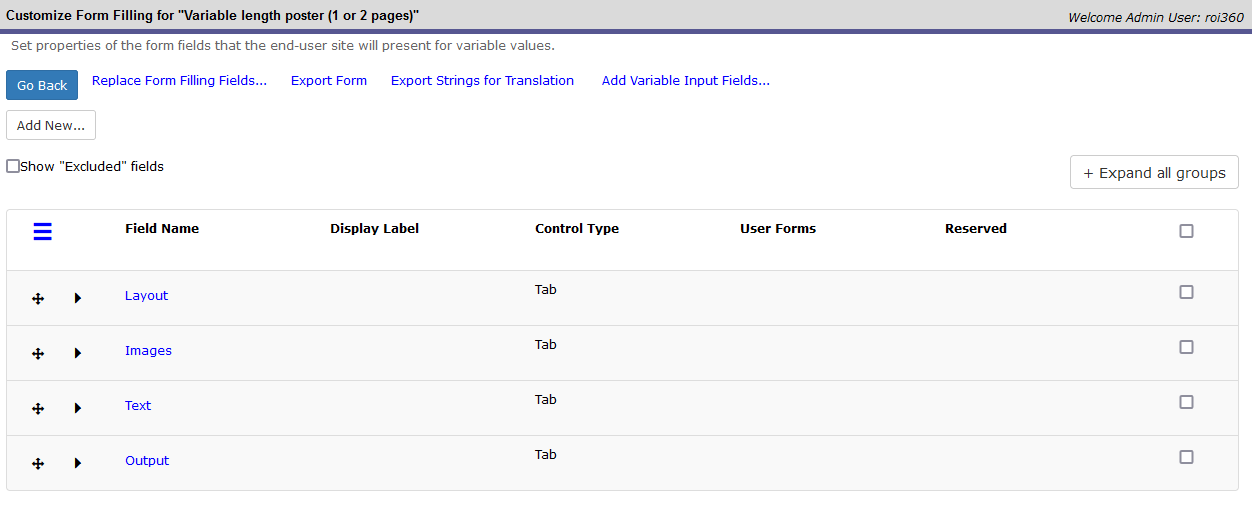Click the move handle for Layout row
The width and height of the screenshot is (1252, 510).
click(x=38, y=298)
